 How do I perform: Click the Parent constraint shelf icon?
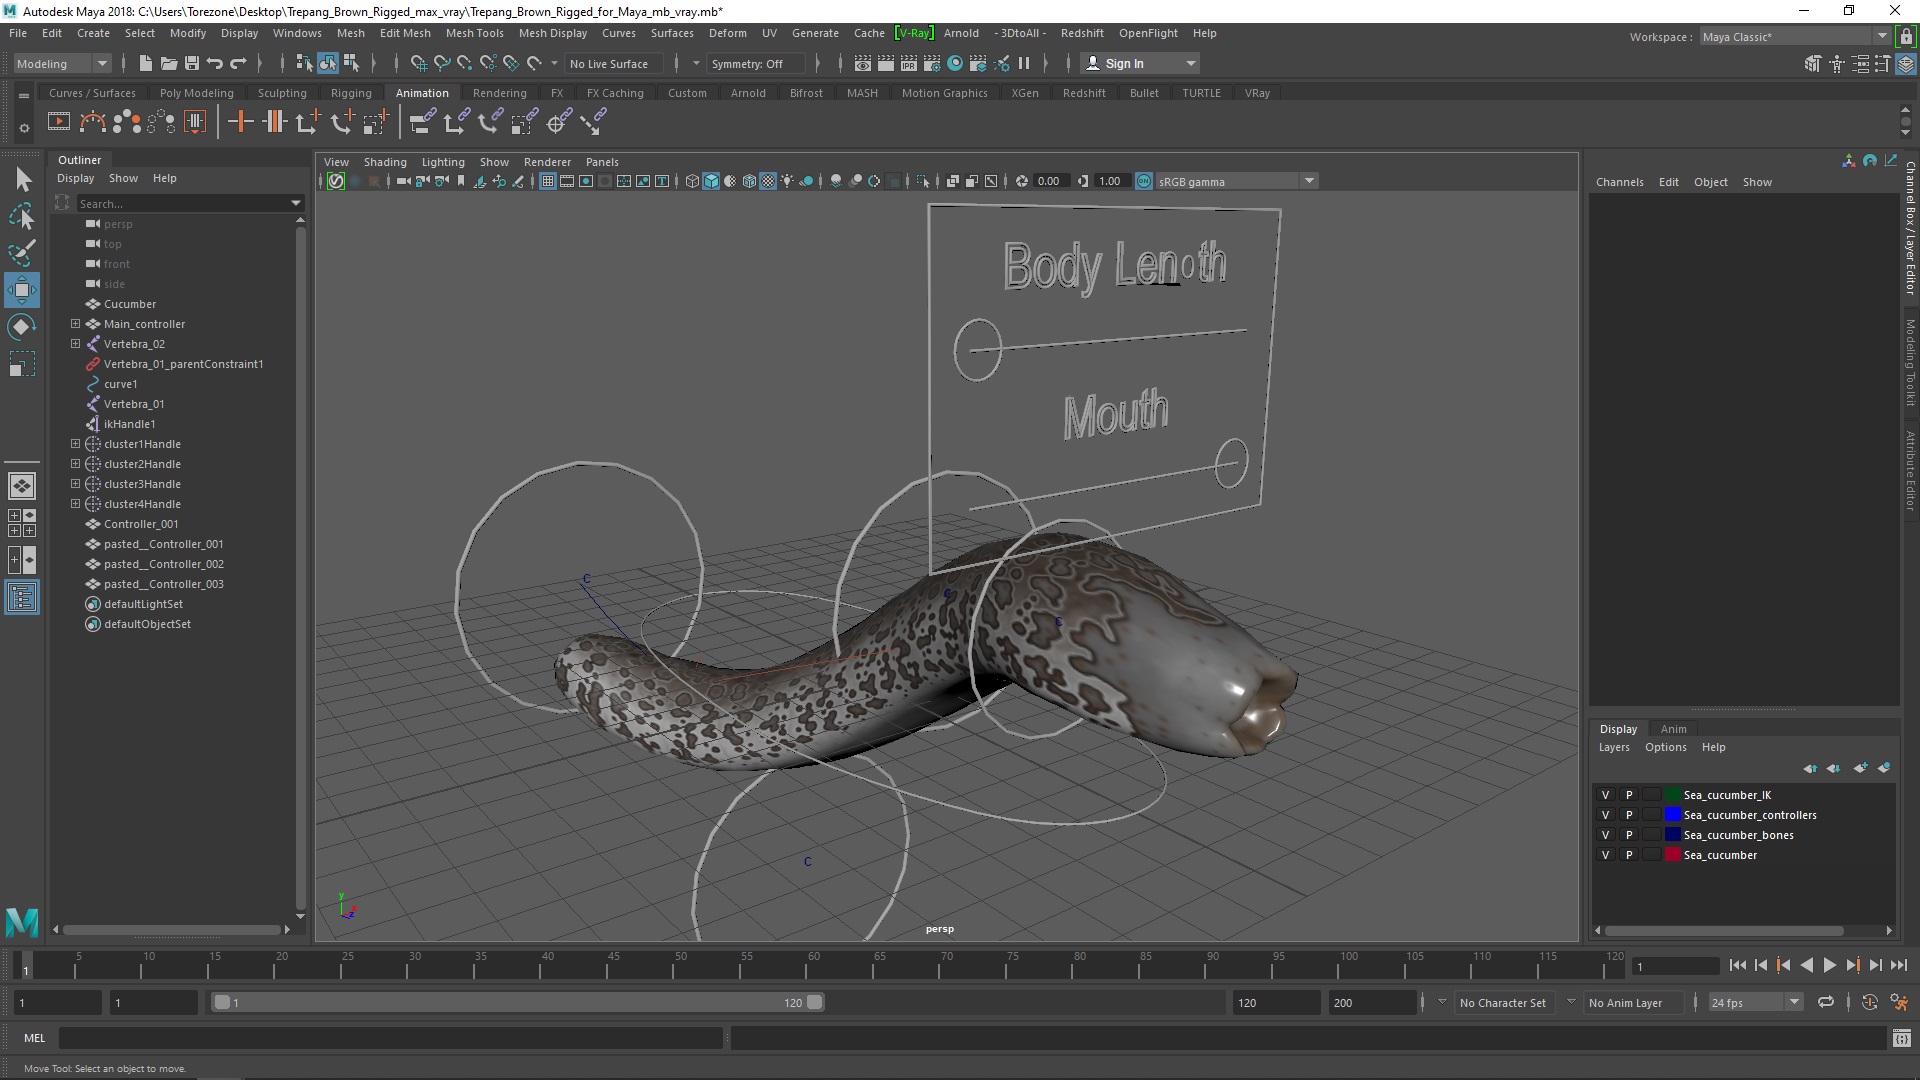tap(423, 122)
